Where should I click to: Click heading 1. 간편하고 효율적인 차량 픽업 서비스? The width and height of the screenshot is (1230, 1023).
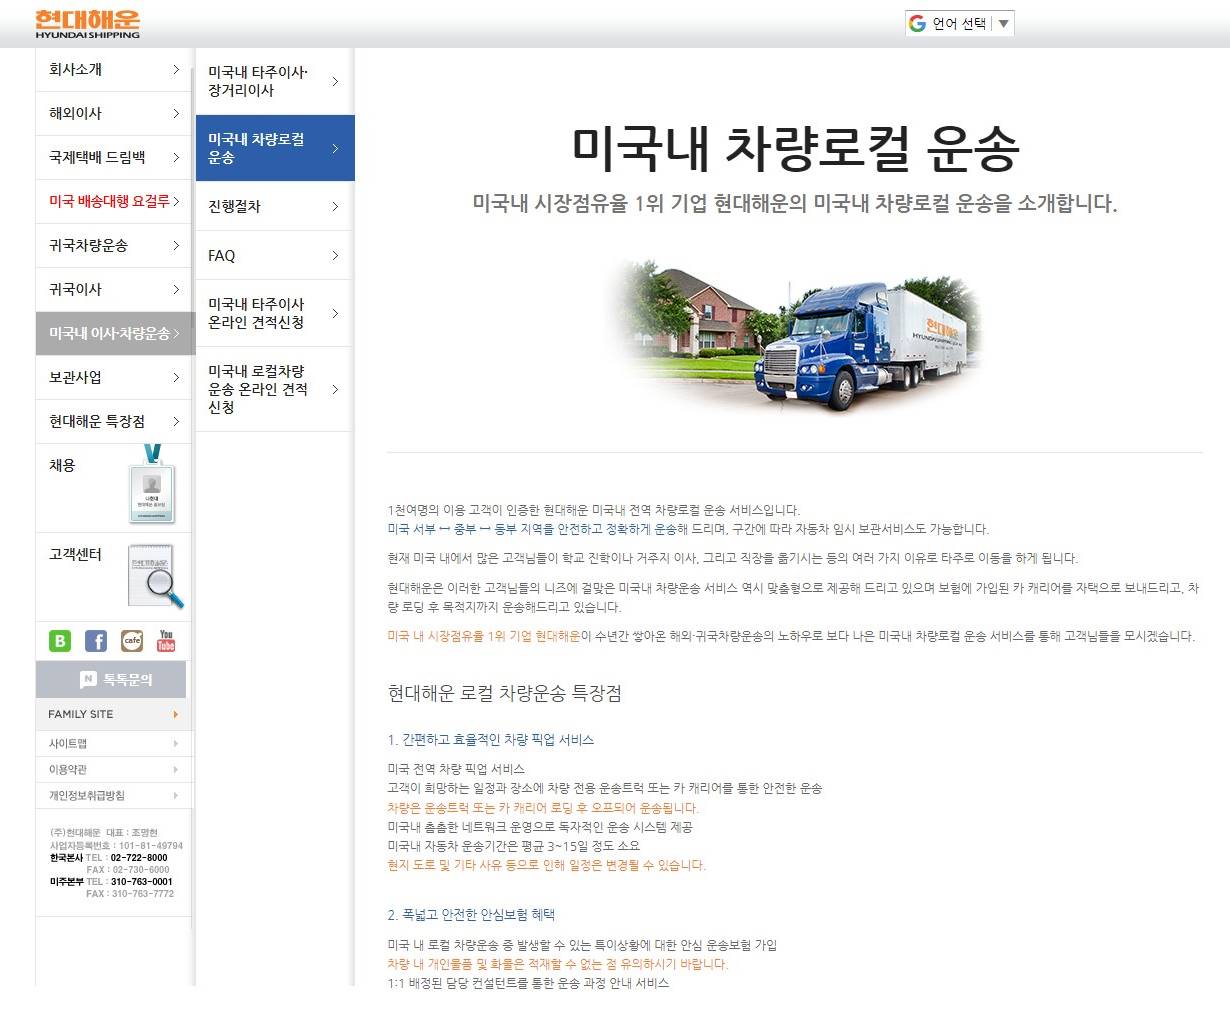[x=491, y=740]
